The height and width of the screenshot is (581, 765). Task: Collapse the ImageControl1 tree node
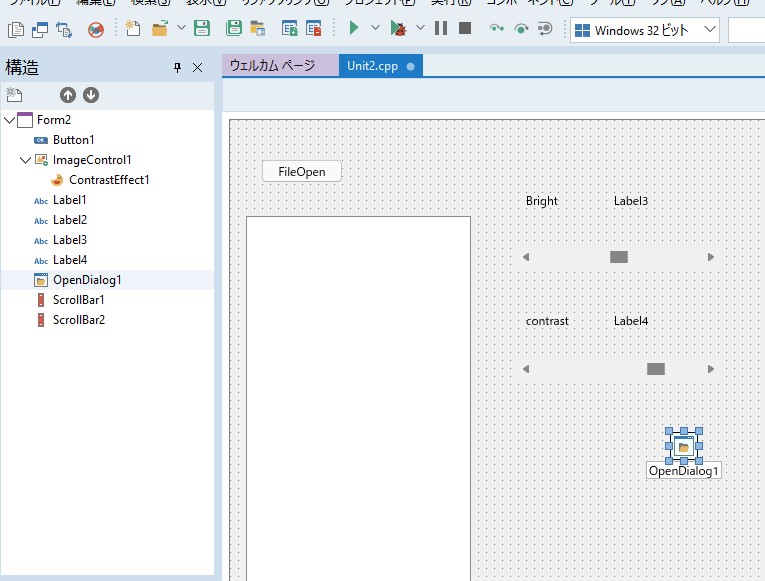pos(26,160)
